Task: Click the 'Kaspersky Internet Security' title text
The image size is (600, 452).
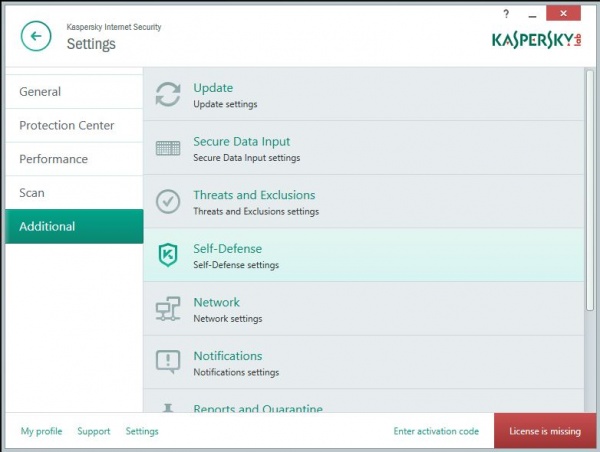Action: point(114,27)
